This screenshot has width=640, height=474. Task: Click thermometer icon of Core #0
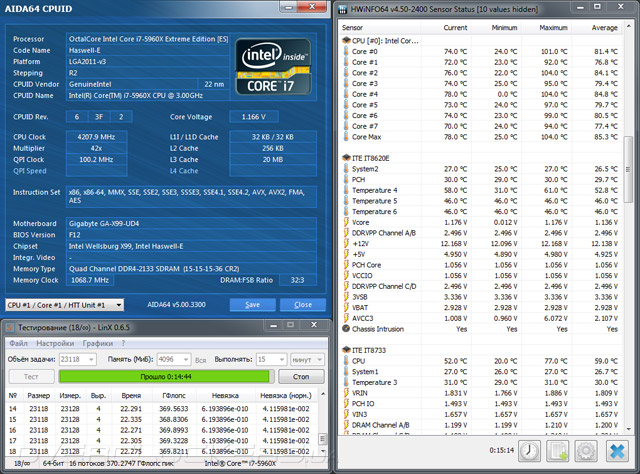pos(346,51)
